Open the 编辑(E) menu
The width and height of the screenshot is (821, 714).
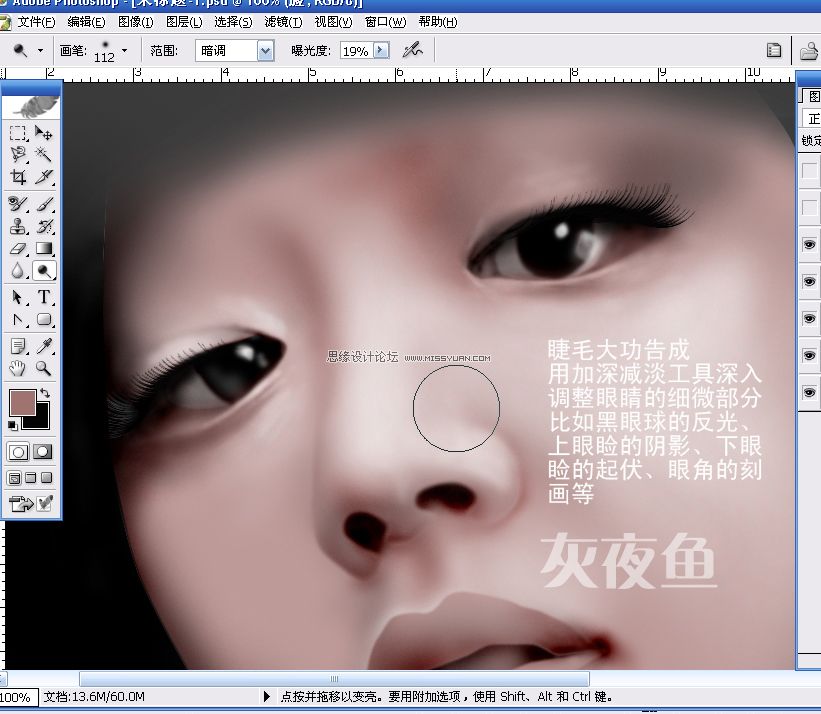pyautogui.click(x=86, y=22)
